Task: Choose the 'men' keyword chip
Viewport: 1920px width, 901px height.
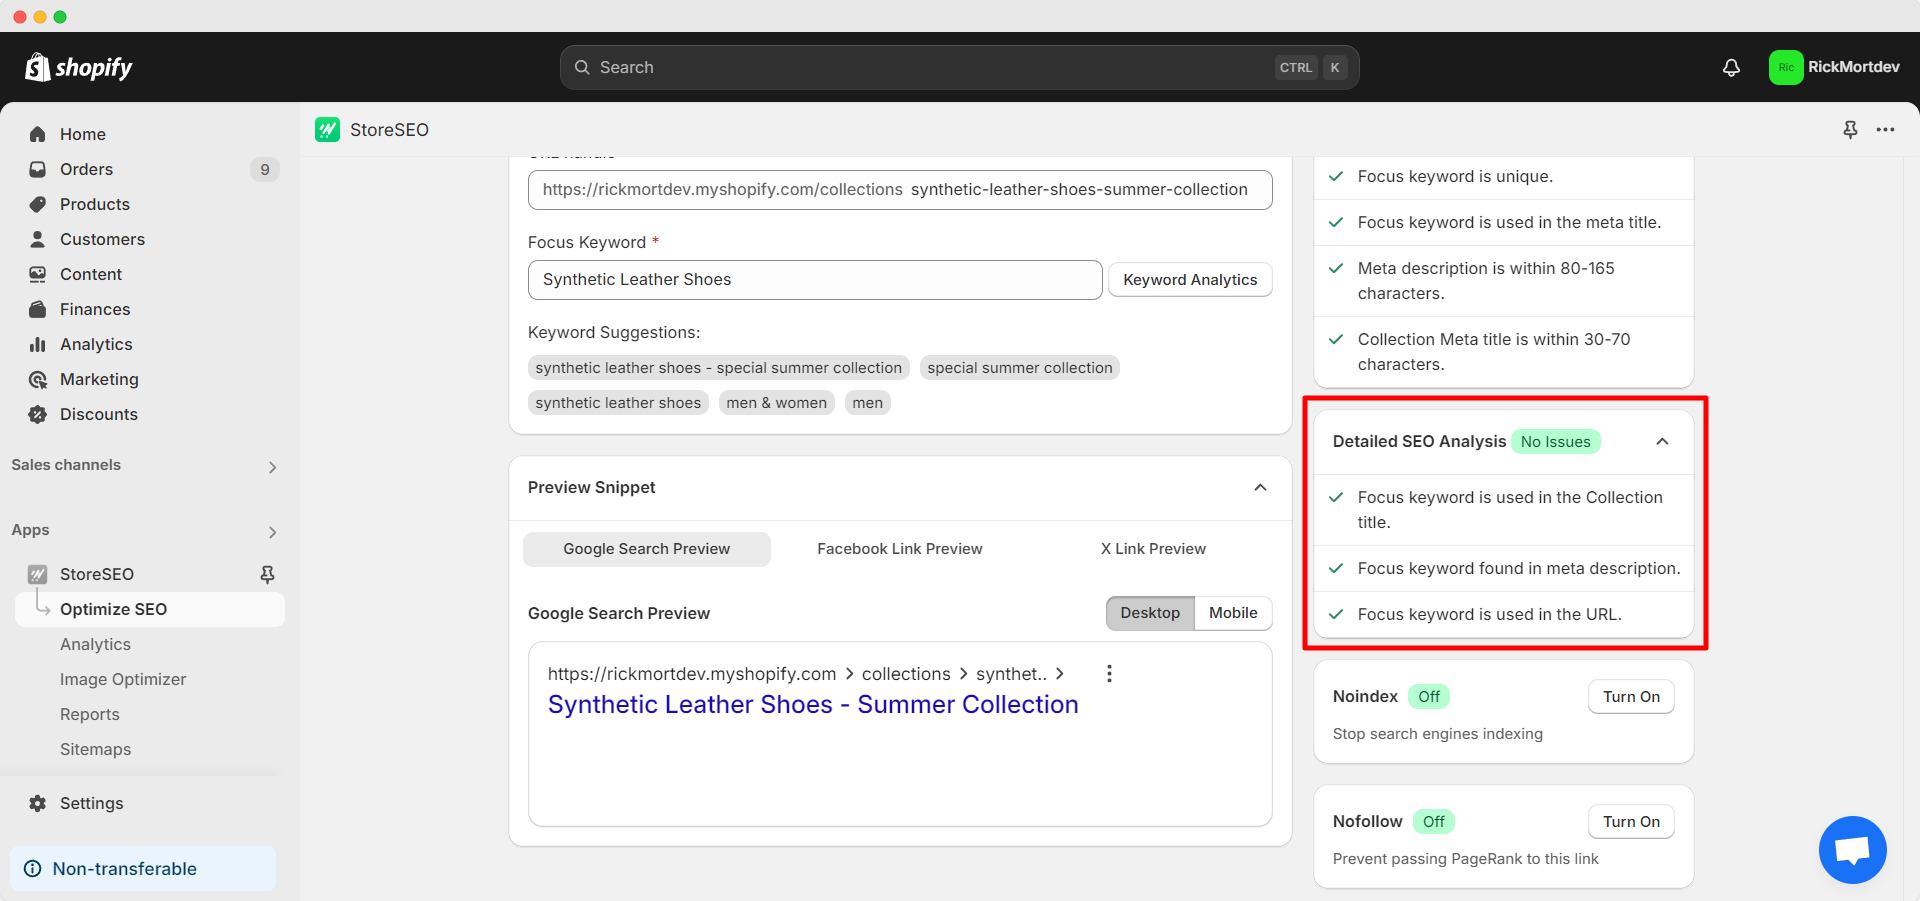Action: tap(867, 403)
